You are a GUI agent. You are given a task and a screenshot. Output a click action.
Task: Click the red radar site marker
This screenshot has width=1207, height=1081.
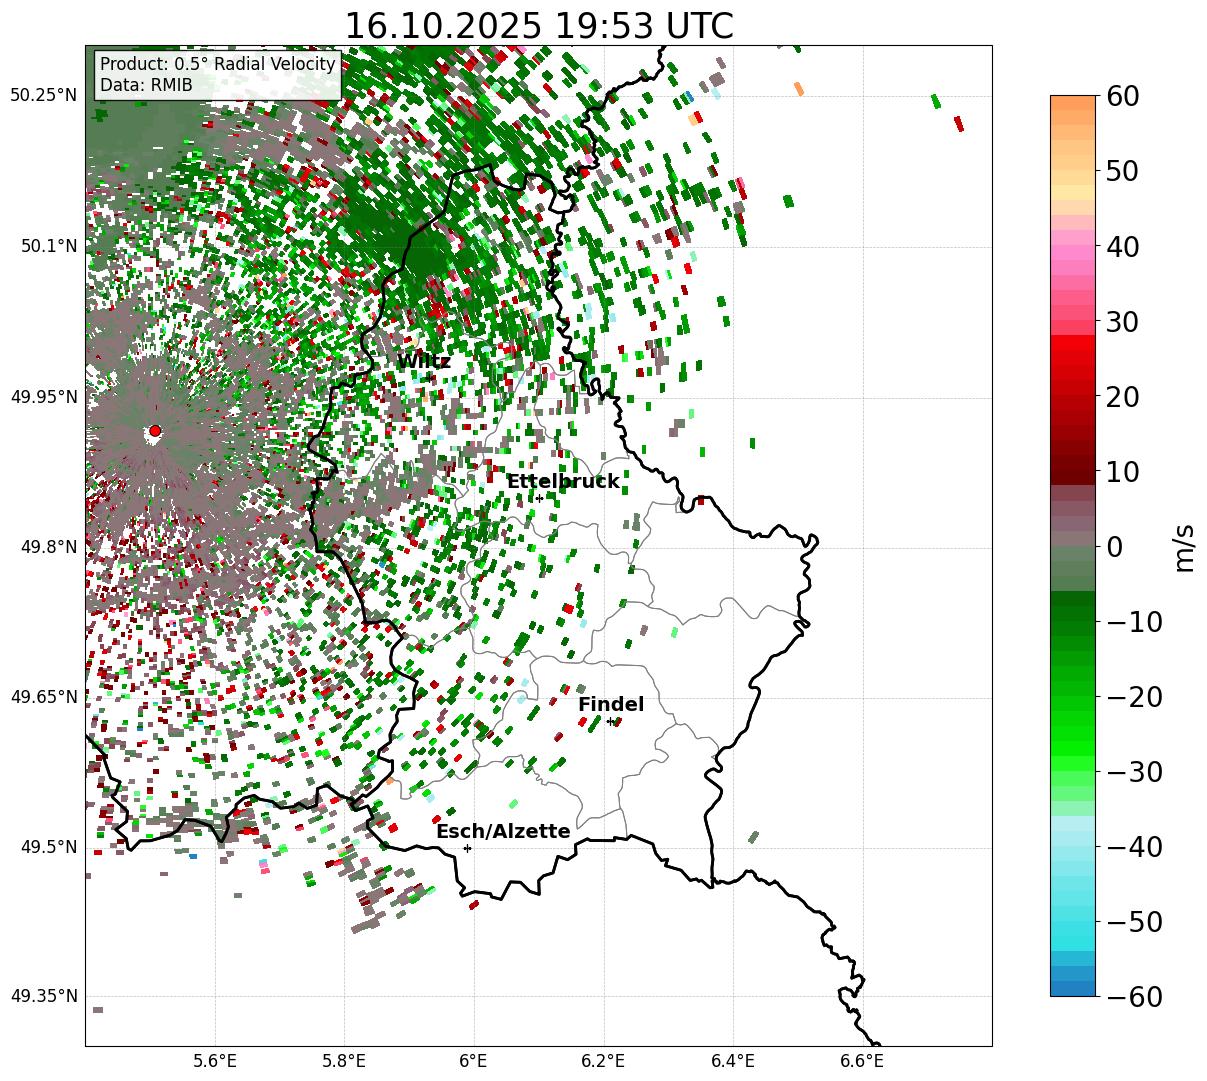click(x=155, y=431)
